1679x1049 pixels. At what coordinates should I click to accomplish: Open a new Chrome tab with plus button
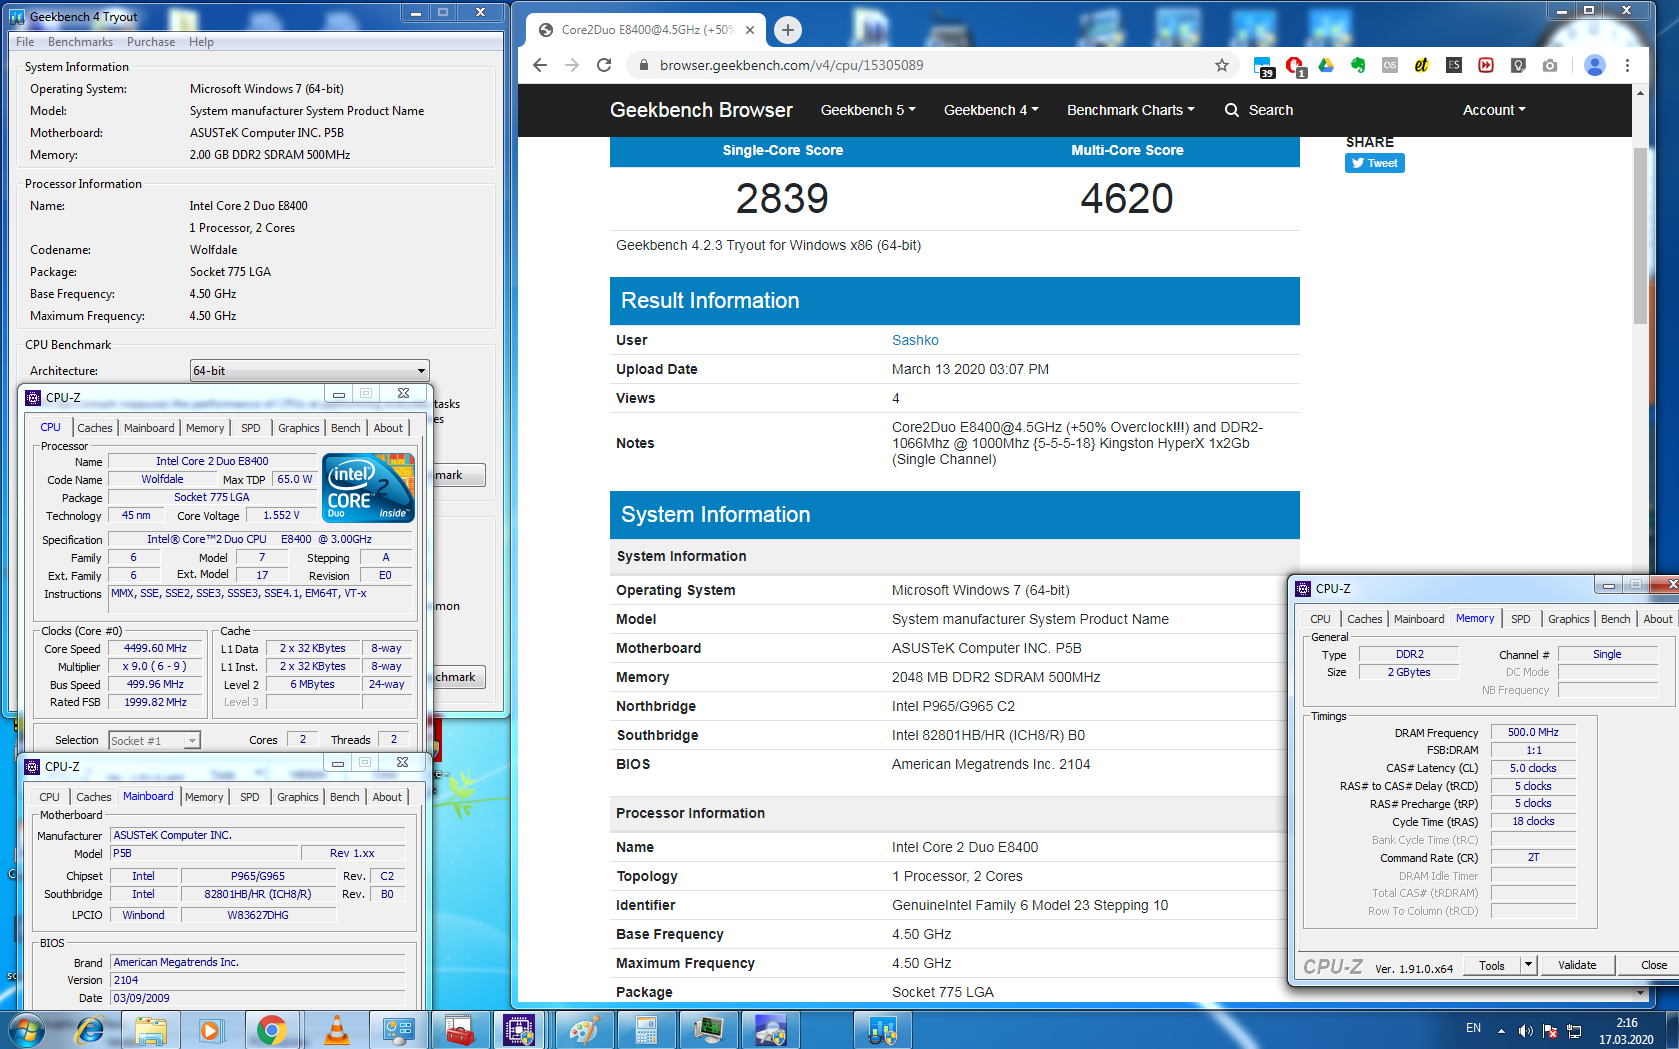pyautogui.click(x=788, y=30)
